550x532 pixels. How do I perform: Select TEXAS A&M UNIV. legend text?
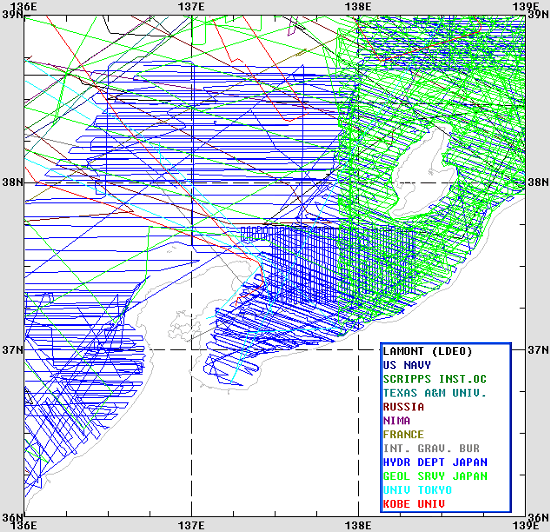[435, 393]
